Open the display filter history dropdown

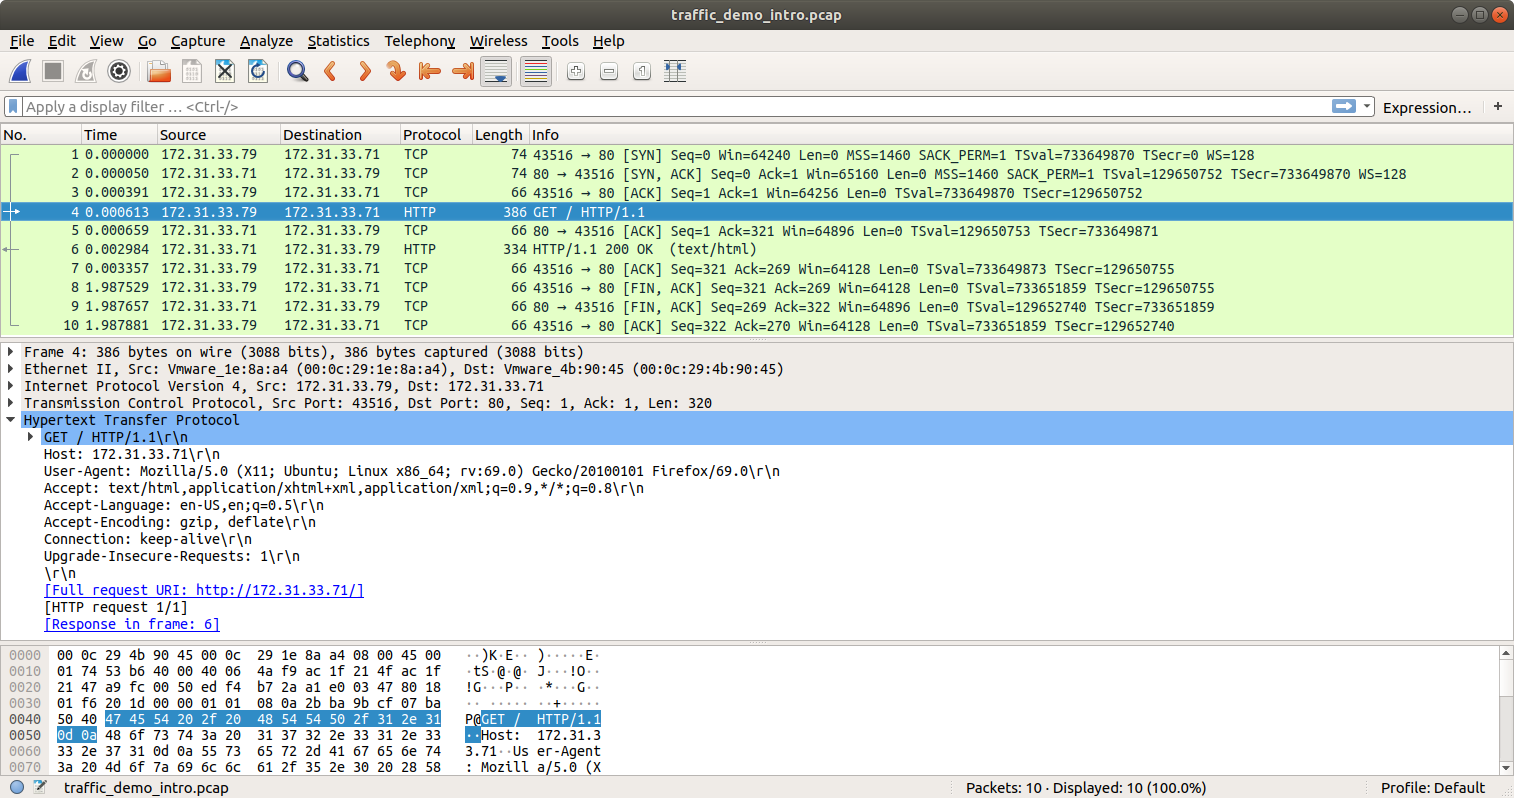(1367, 106)
